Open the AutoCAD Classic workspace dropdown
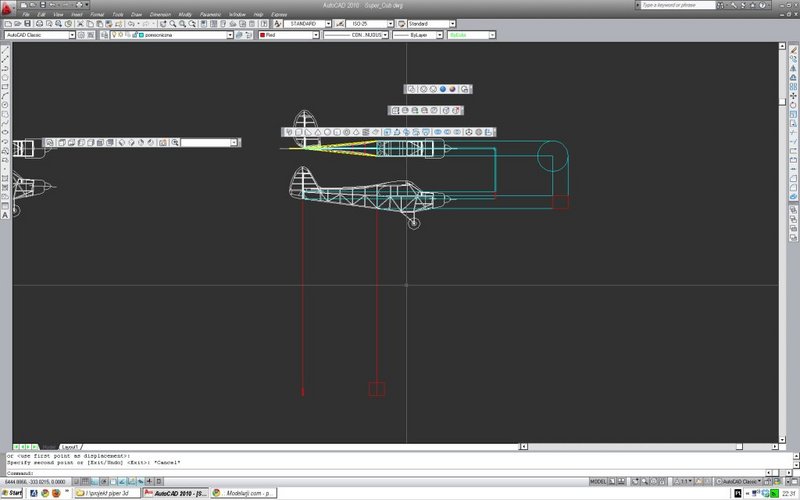Image resolution: width=800 pixels, height=500 pixels. click(x=40, y=35)
